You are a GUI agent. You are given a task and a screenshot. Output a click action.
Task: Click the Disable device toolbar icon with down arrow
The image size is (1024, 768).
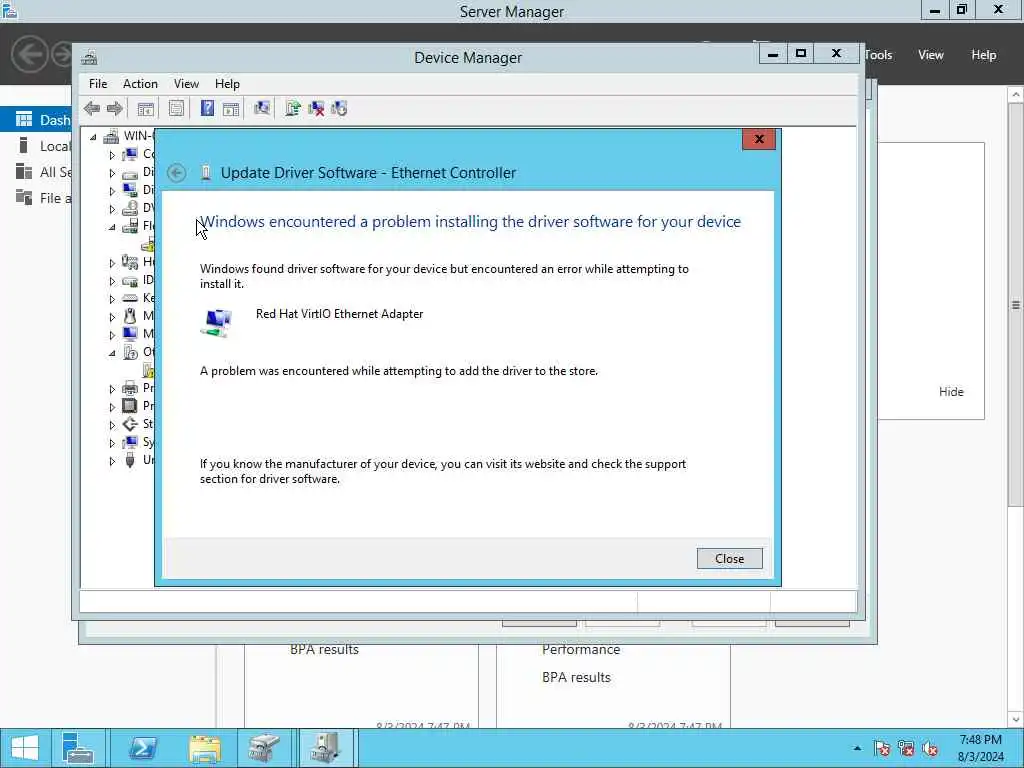(x=339, y=108)
